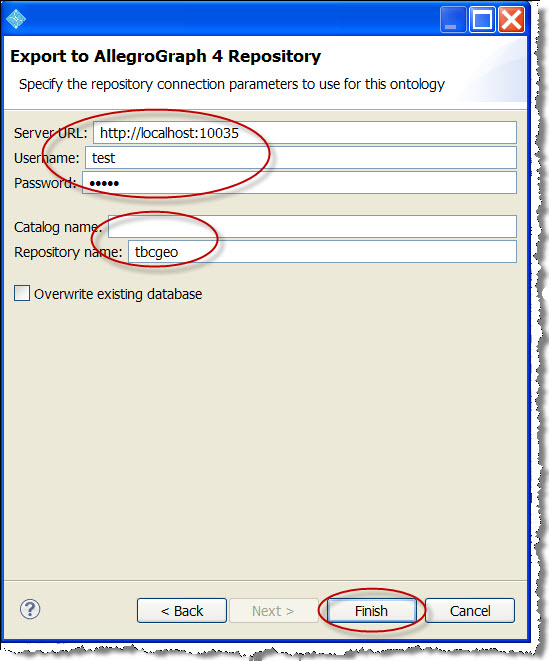This screenshot has width=549, height=661.
Task: Focus the Server URL field
Action: coord(305,133)
